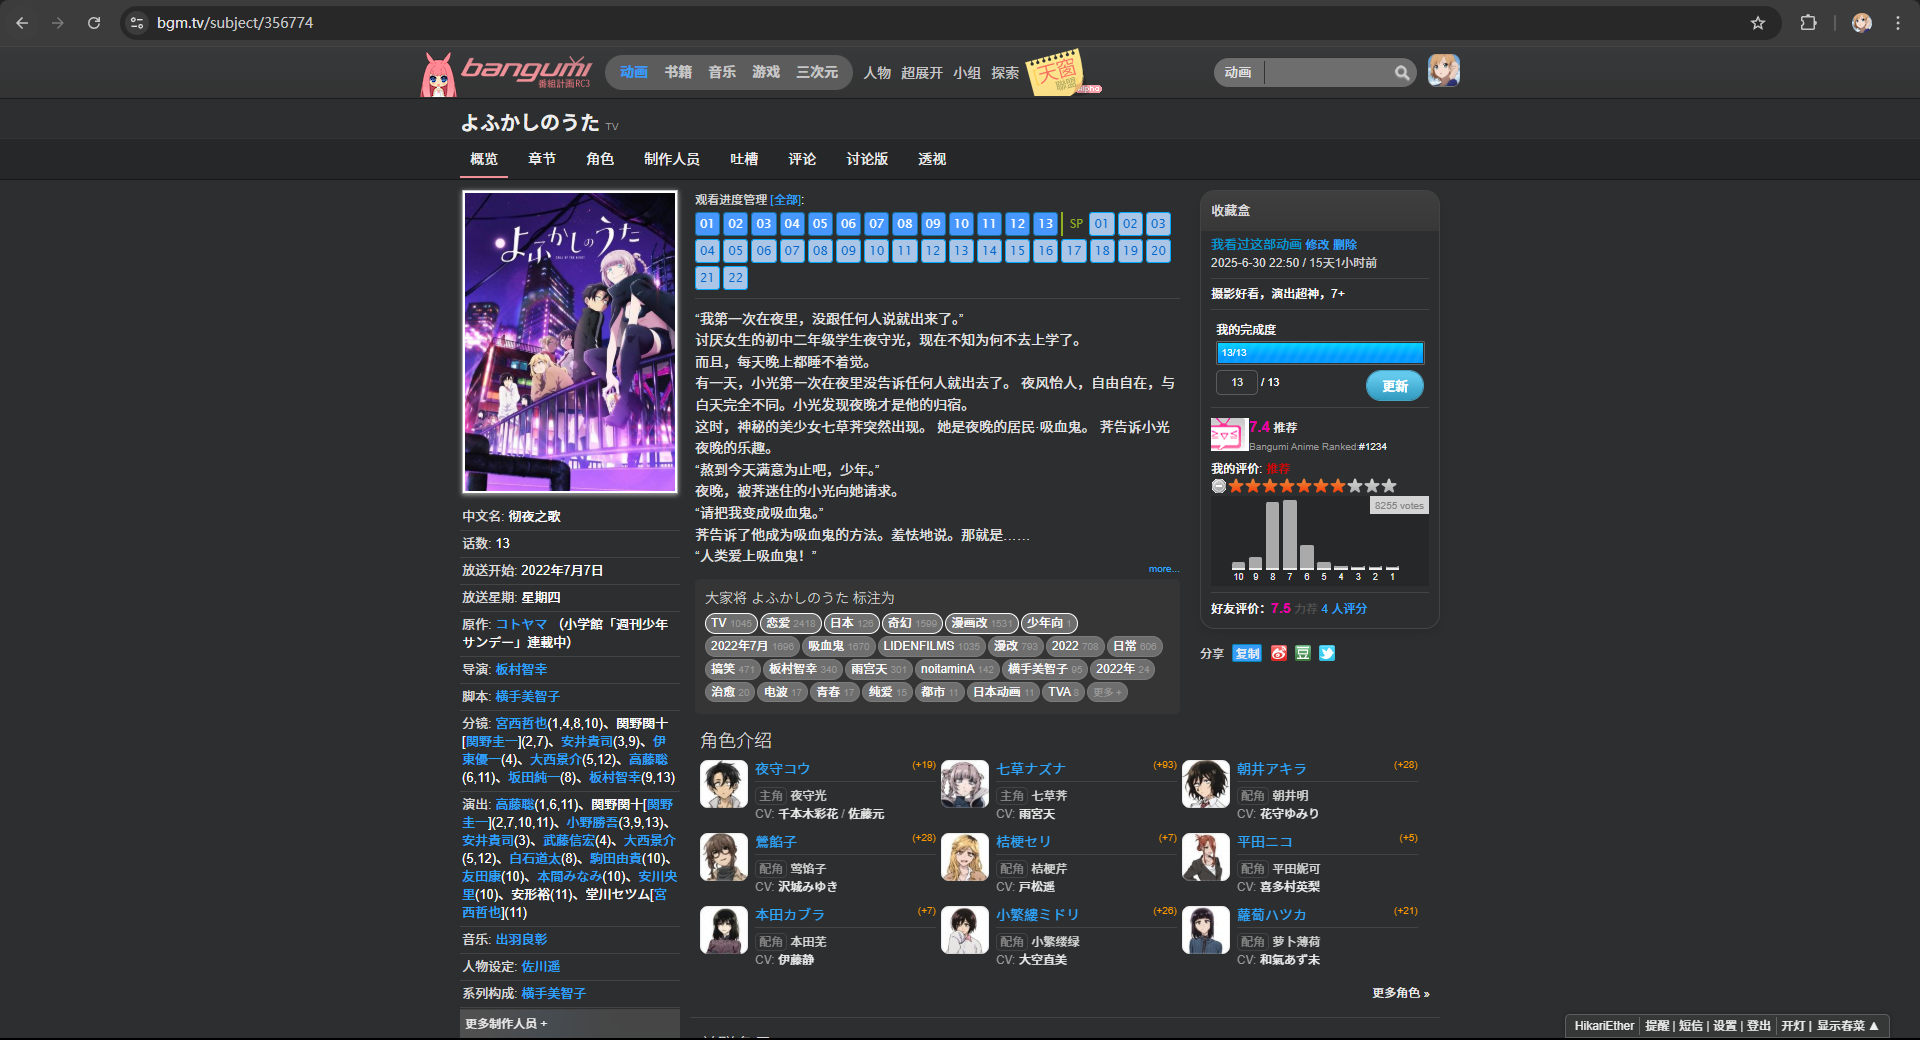Toggle lights with the 开灯 link
Screen dimensions: 1920x1040
(1793, 1026)
